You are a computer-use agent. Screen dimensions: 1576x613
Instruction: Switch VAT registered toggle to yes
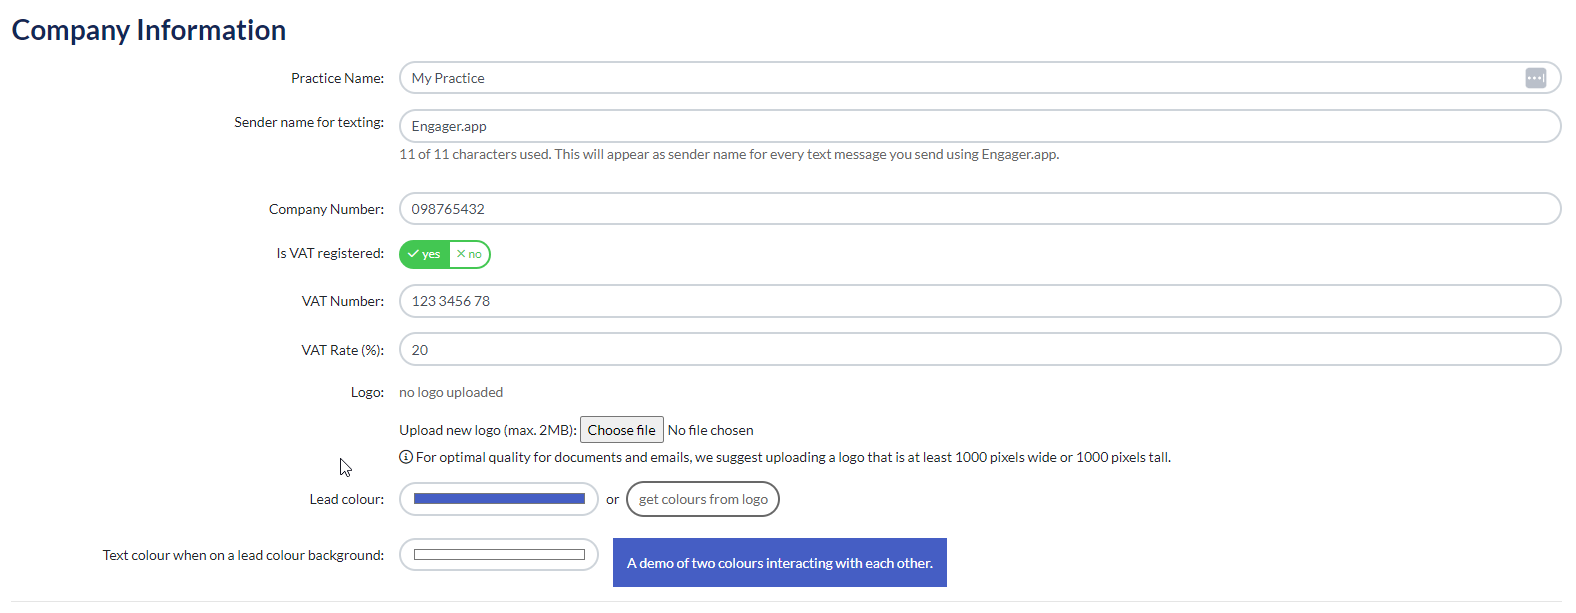click(x=425, y=254)
